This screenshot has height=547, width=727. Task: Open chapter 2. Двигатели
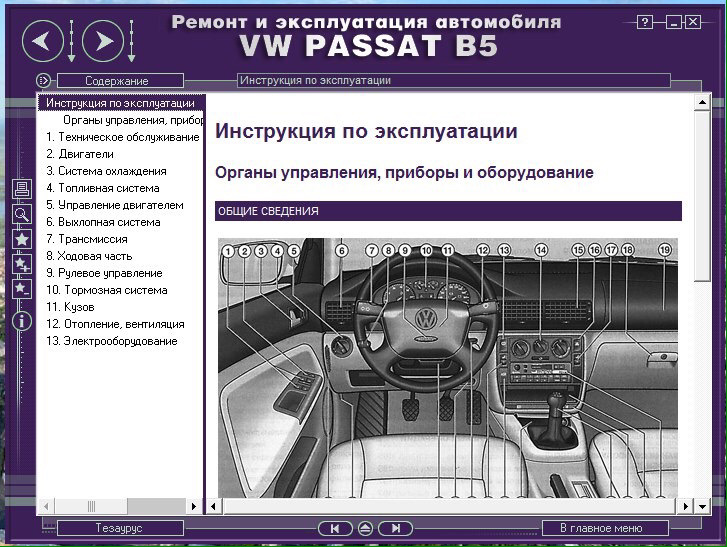tap(80, 154)
